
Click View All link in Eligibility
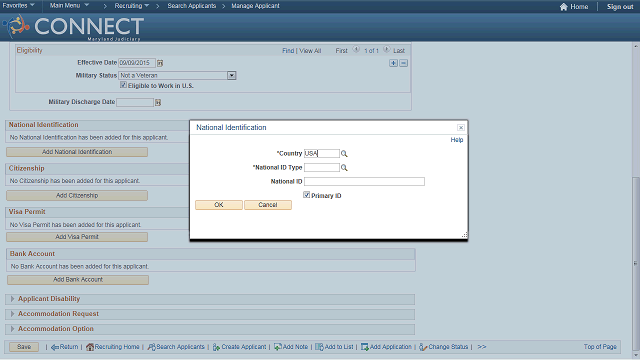pyautogui.click(x=310, y=51)
